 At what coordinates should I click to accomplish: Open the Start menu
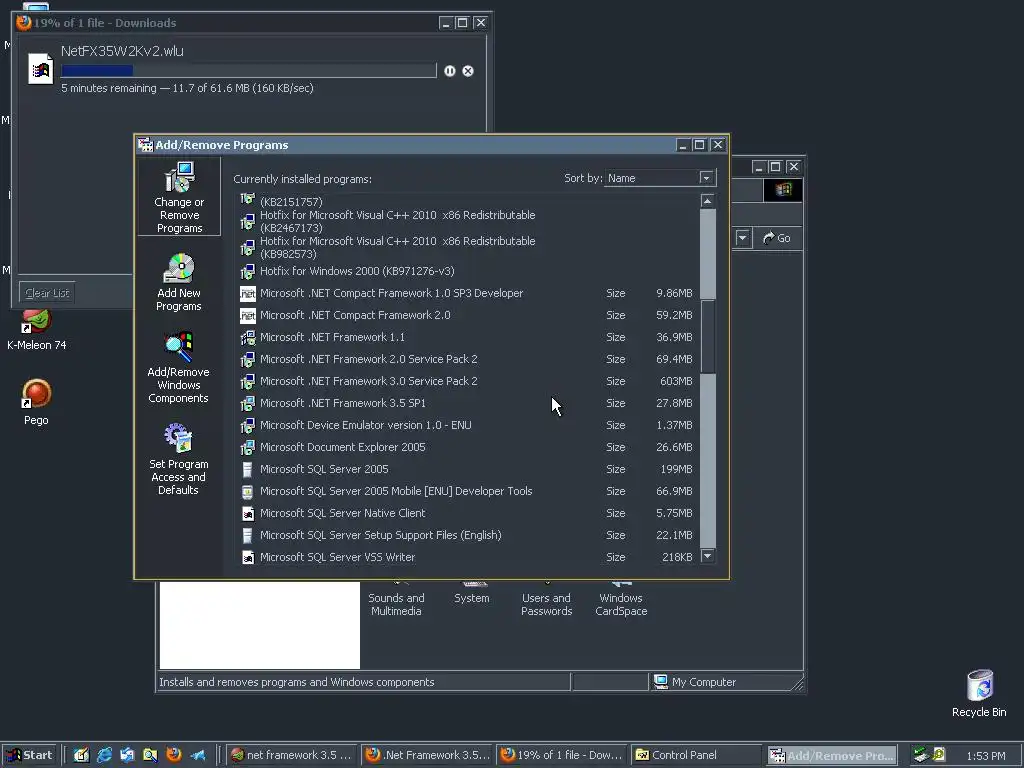coord(30,755)
